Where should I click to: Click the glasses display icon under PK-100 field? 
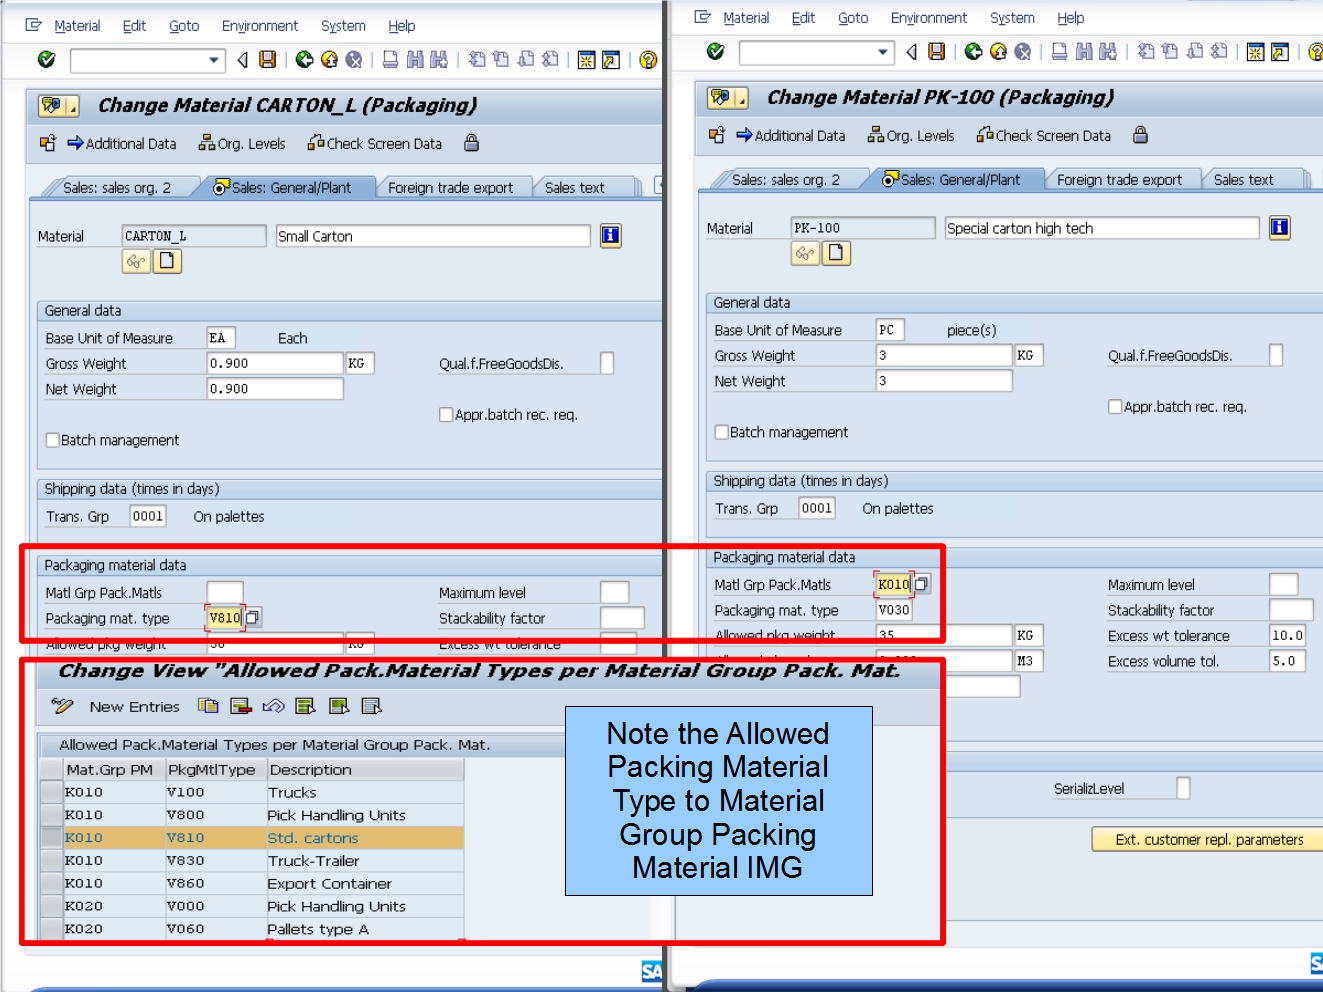(x=805, y=253)
